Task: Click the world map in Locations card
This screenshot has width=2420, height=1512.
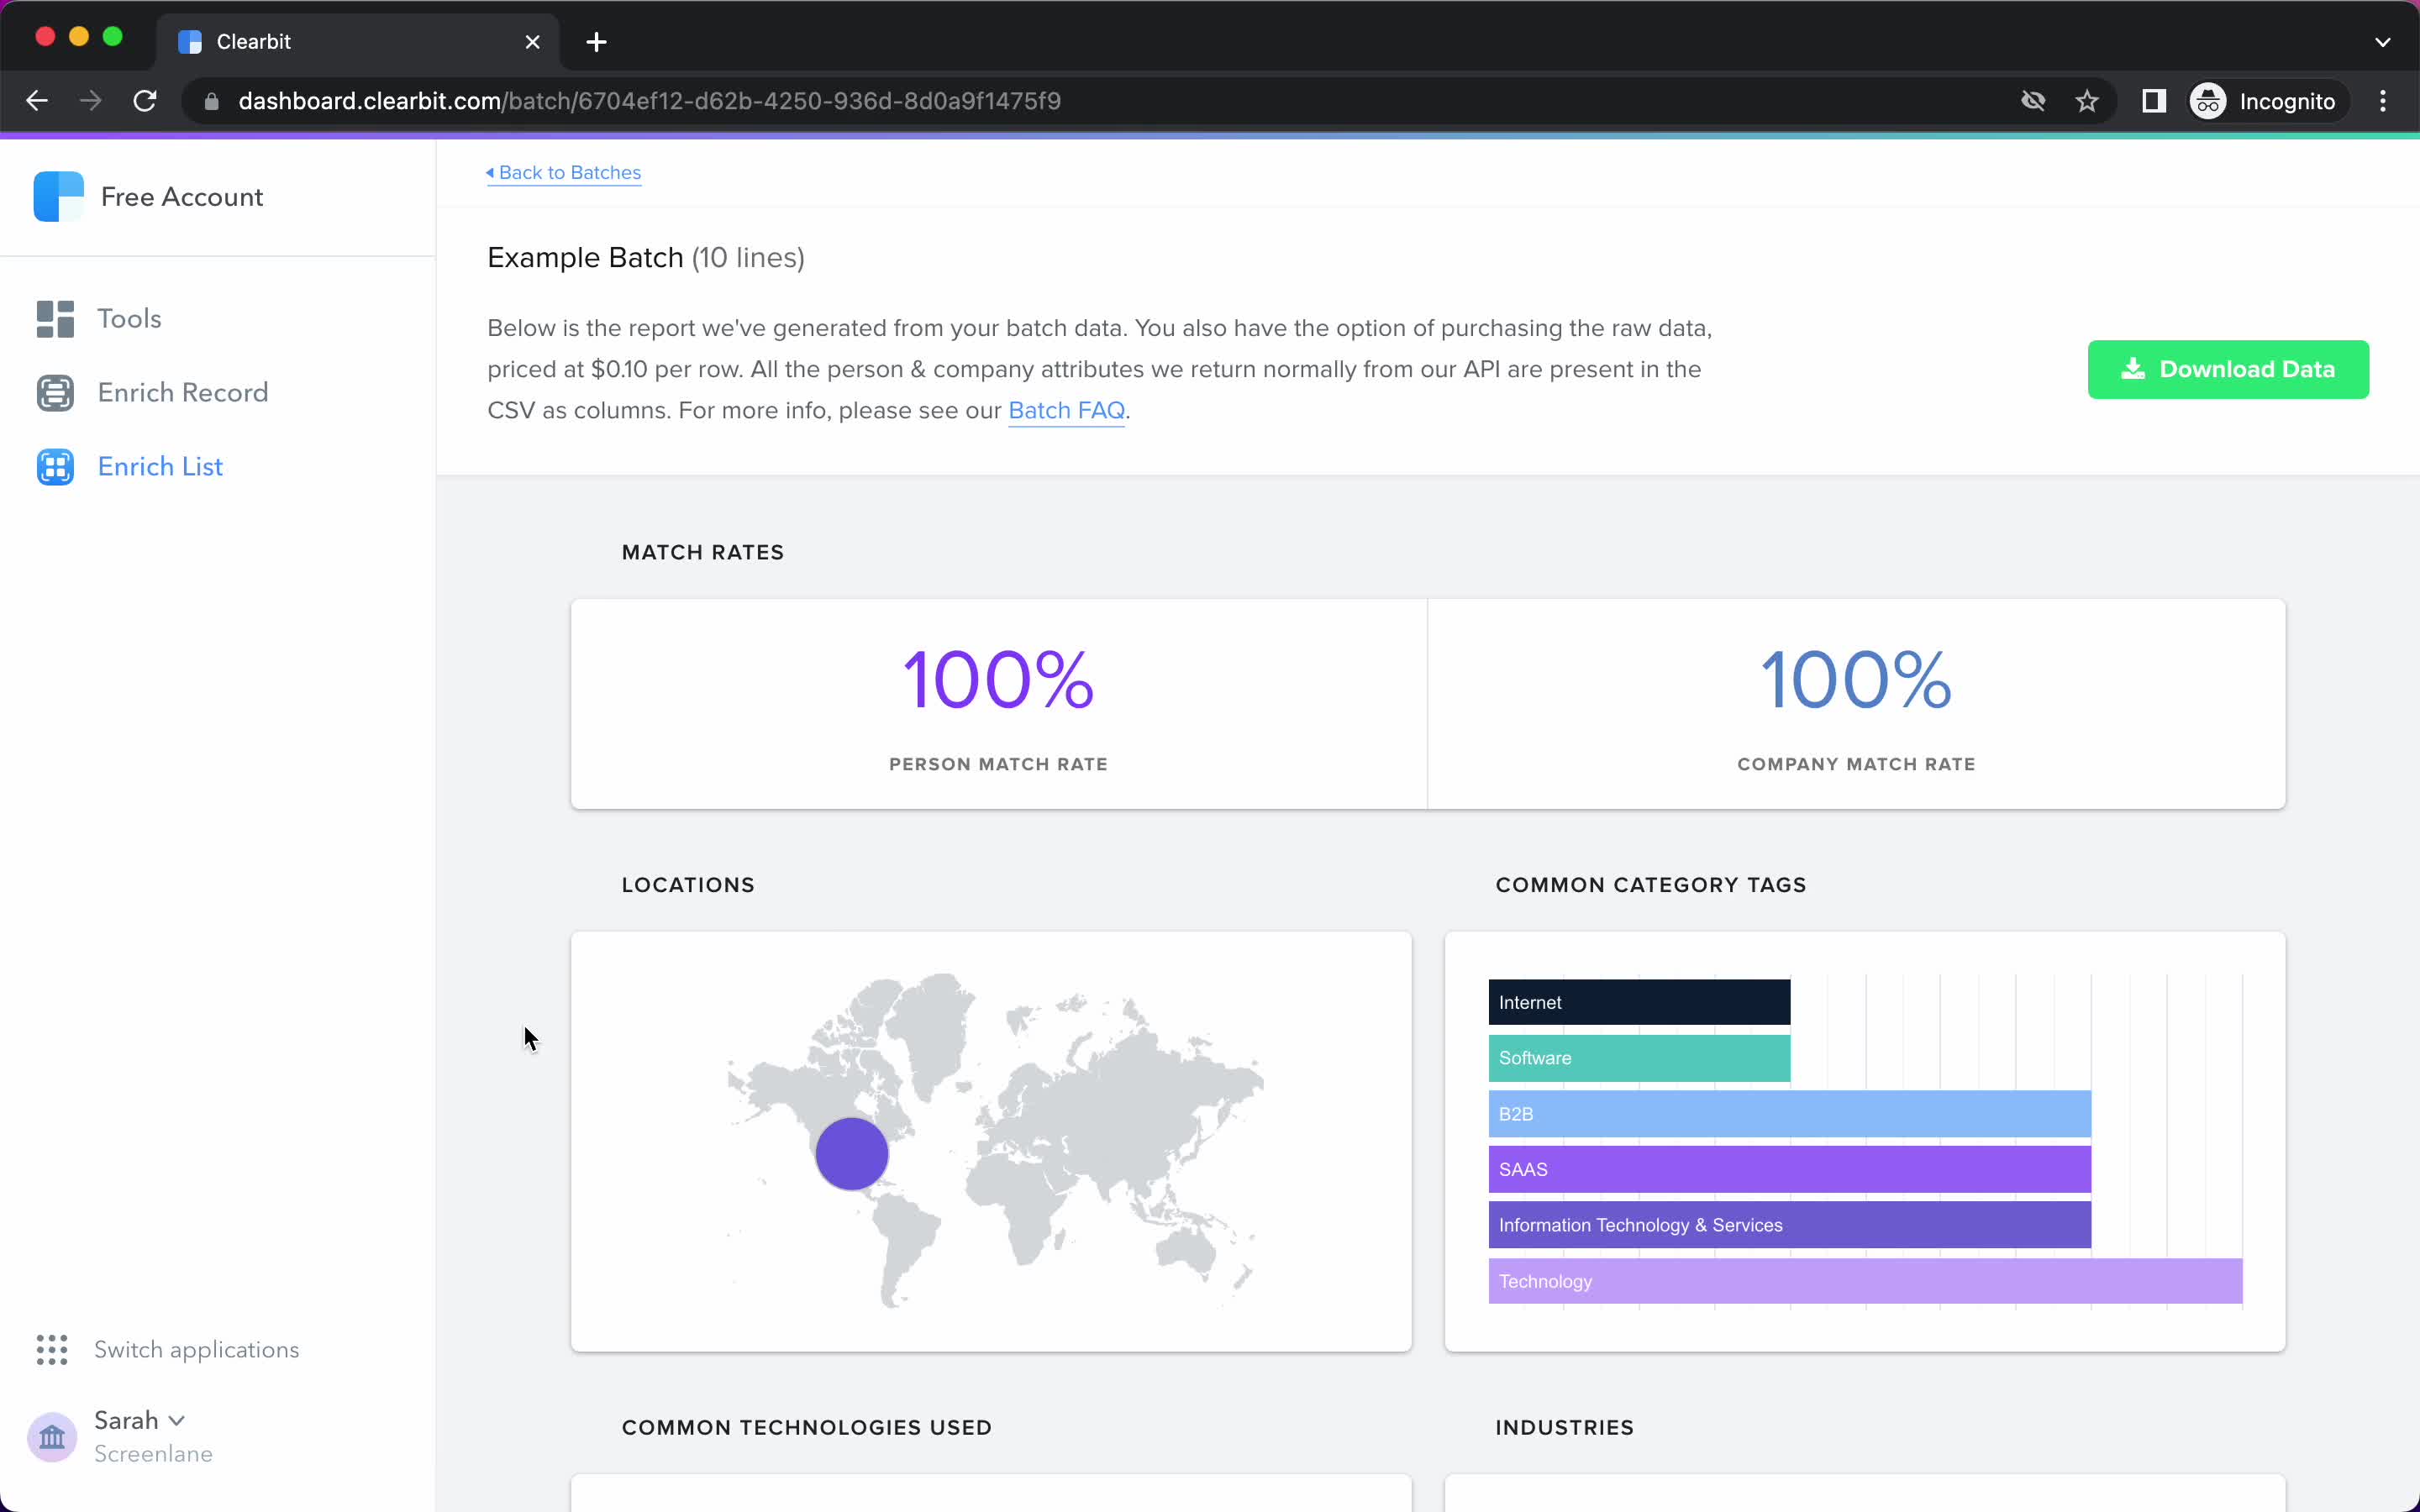Action: (x=993, y=1140)
